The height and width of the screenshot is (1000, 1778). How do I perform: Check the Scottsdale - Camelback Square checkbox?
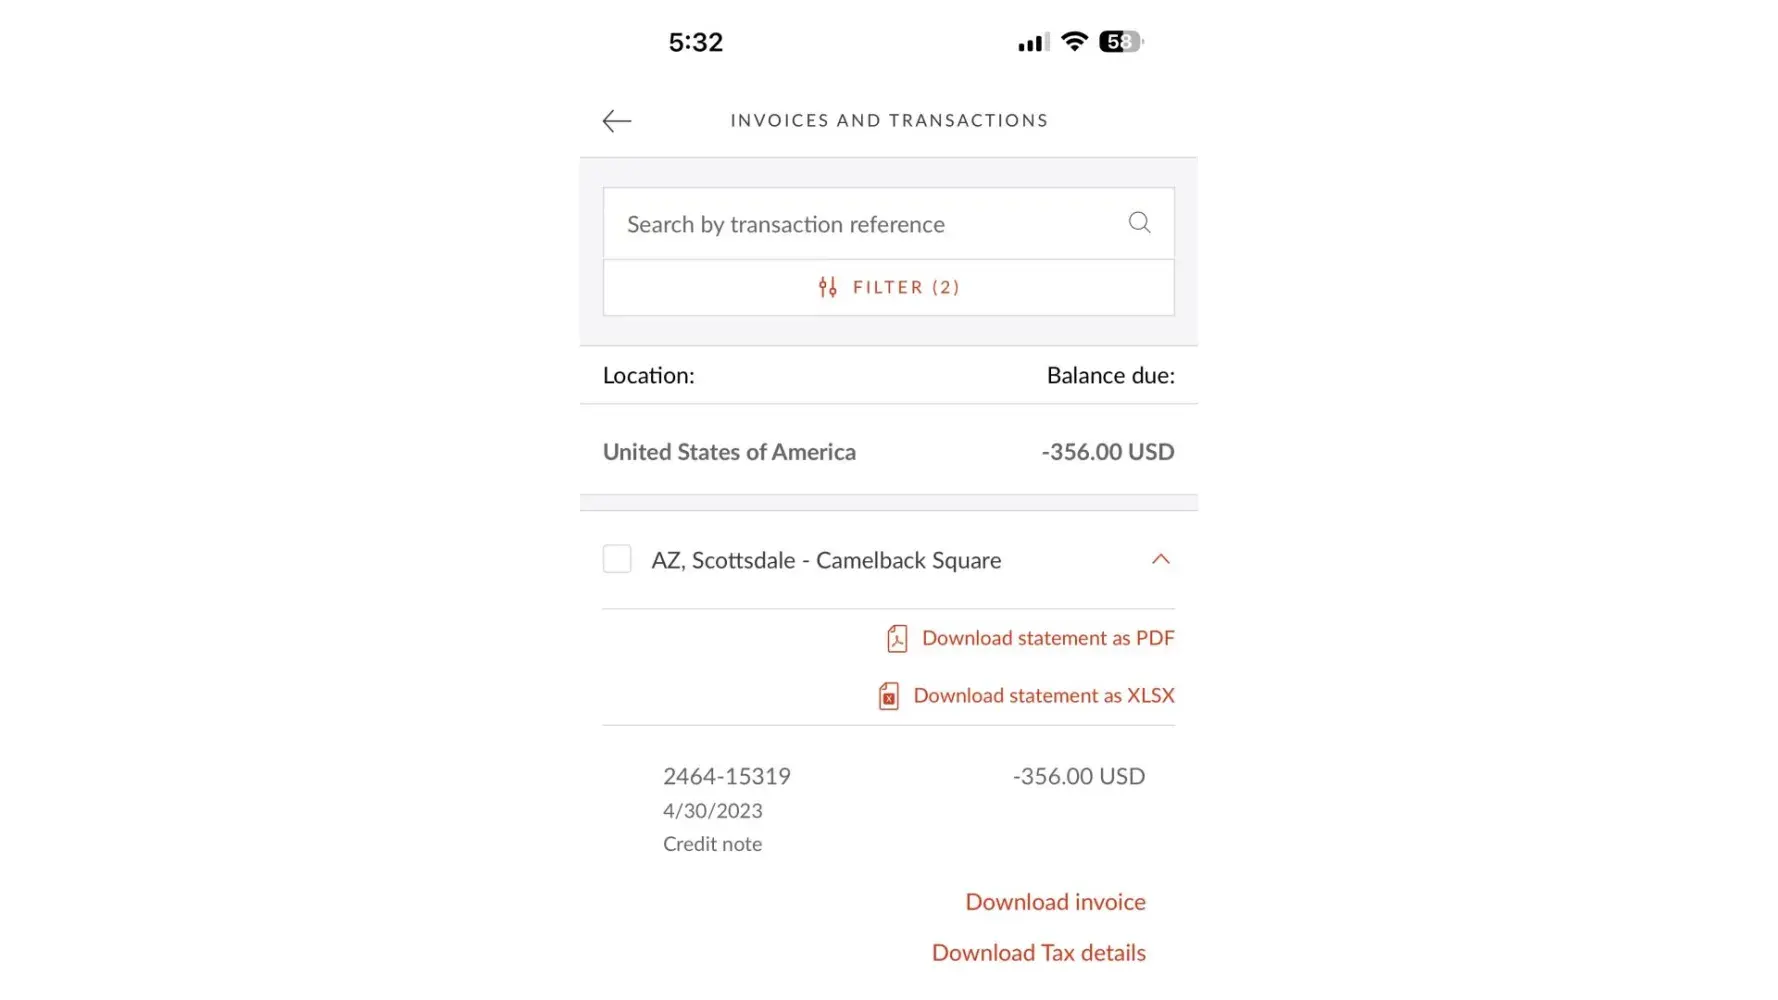coord(617,559)
